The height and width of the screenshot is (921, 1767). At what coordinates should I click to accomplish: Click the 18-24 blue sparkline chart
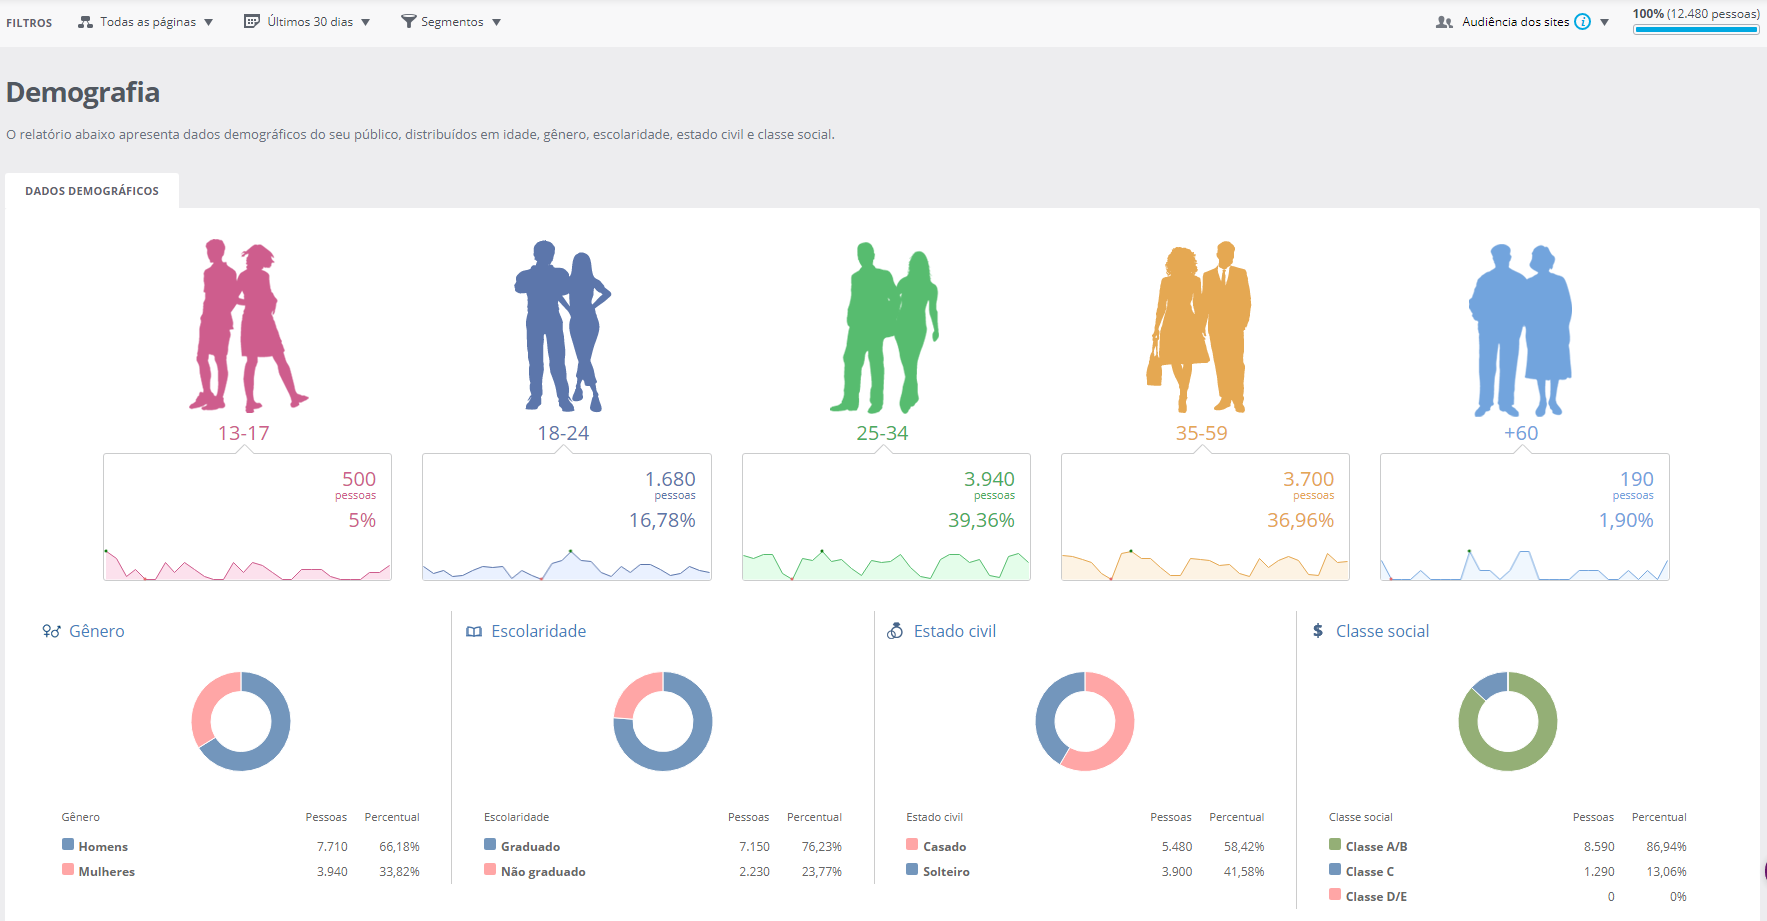tap(567, 565)
